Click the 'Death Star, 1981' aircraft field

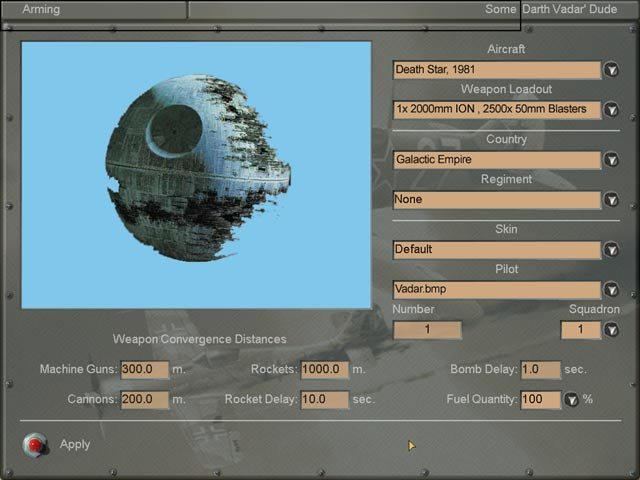pyautogui.click(x=497, y=70)
